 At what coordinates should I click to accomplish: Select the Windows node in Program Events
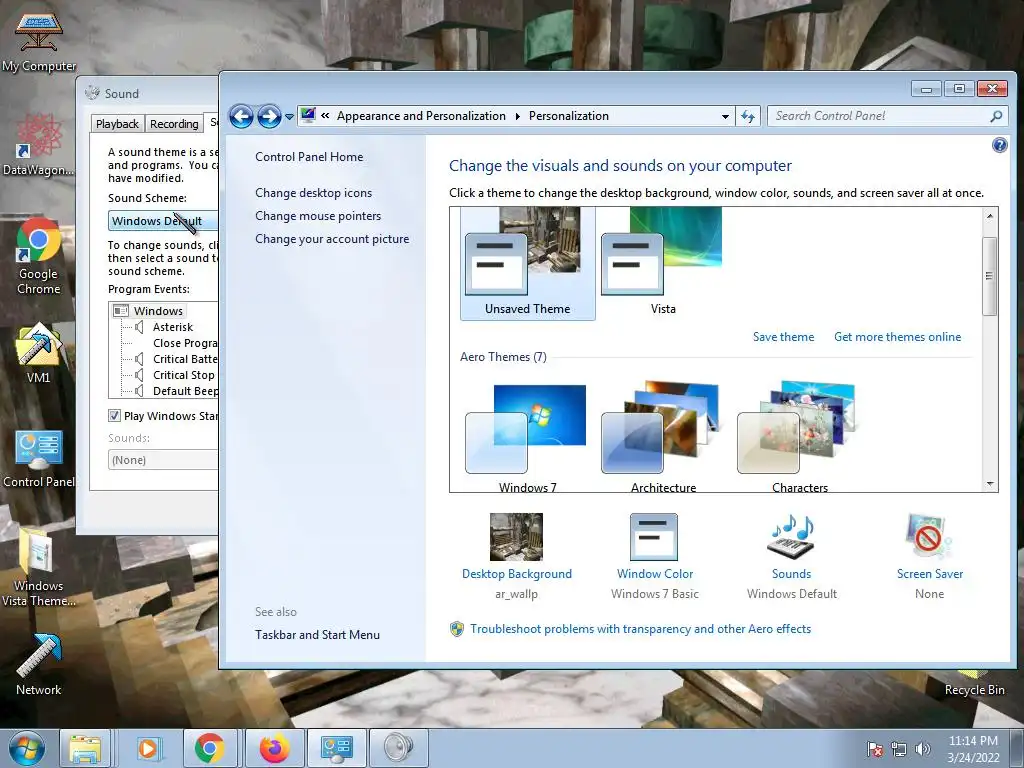tap(158, 311)
